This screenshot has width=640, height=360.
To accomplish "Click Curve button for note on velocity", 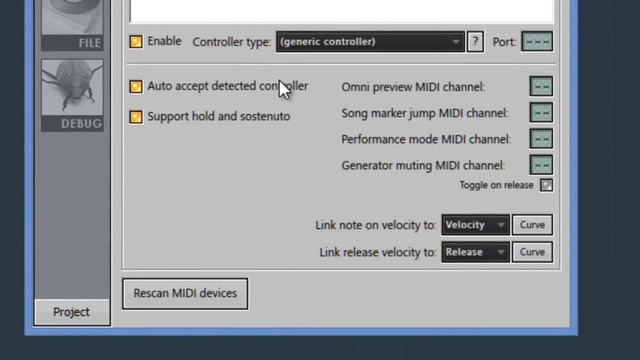I will click(x=532, y=225).
